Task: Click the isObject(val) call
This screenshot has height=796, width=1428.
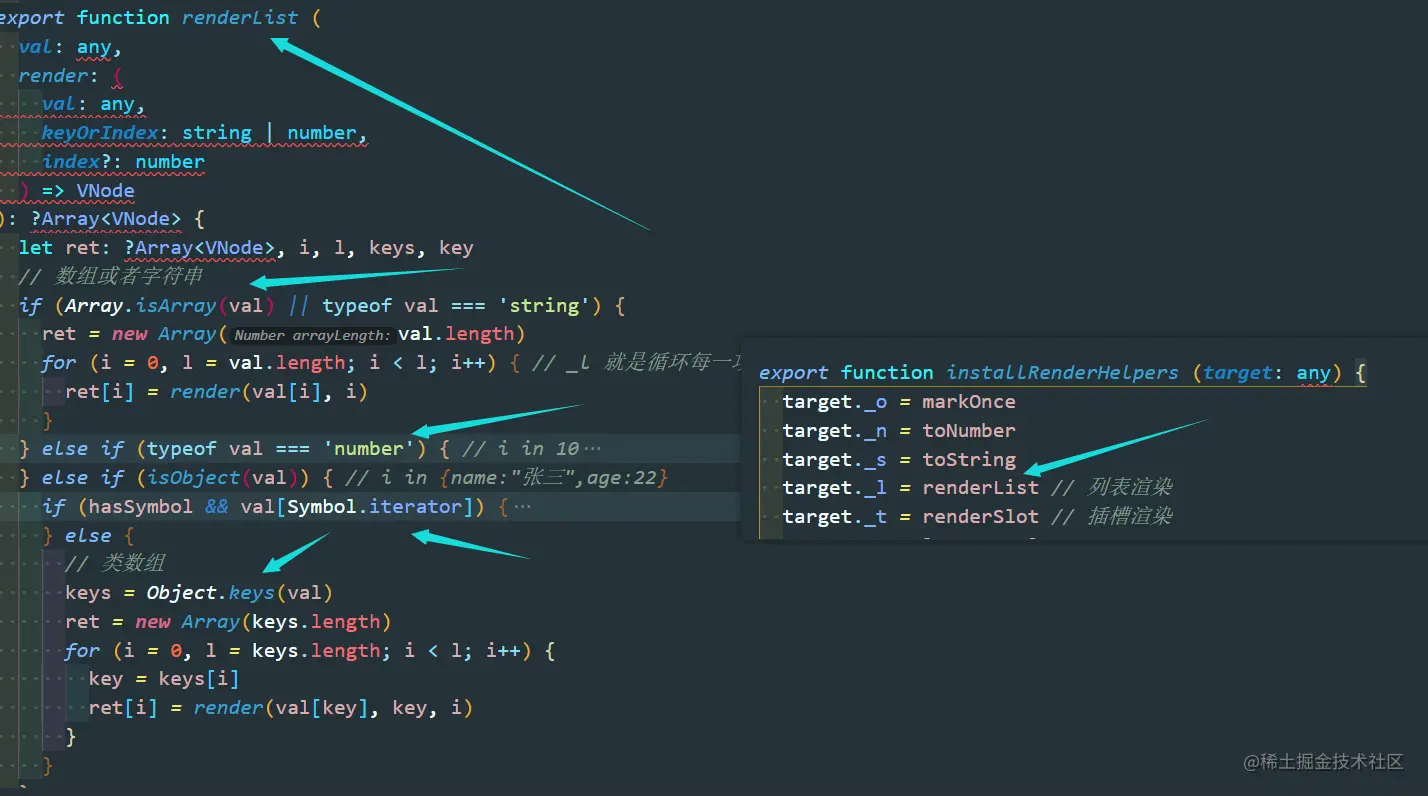Action: coord(228,478)
